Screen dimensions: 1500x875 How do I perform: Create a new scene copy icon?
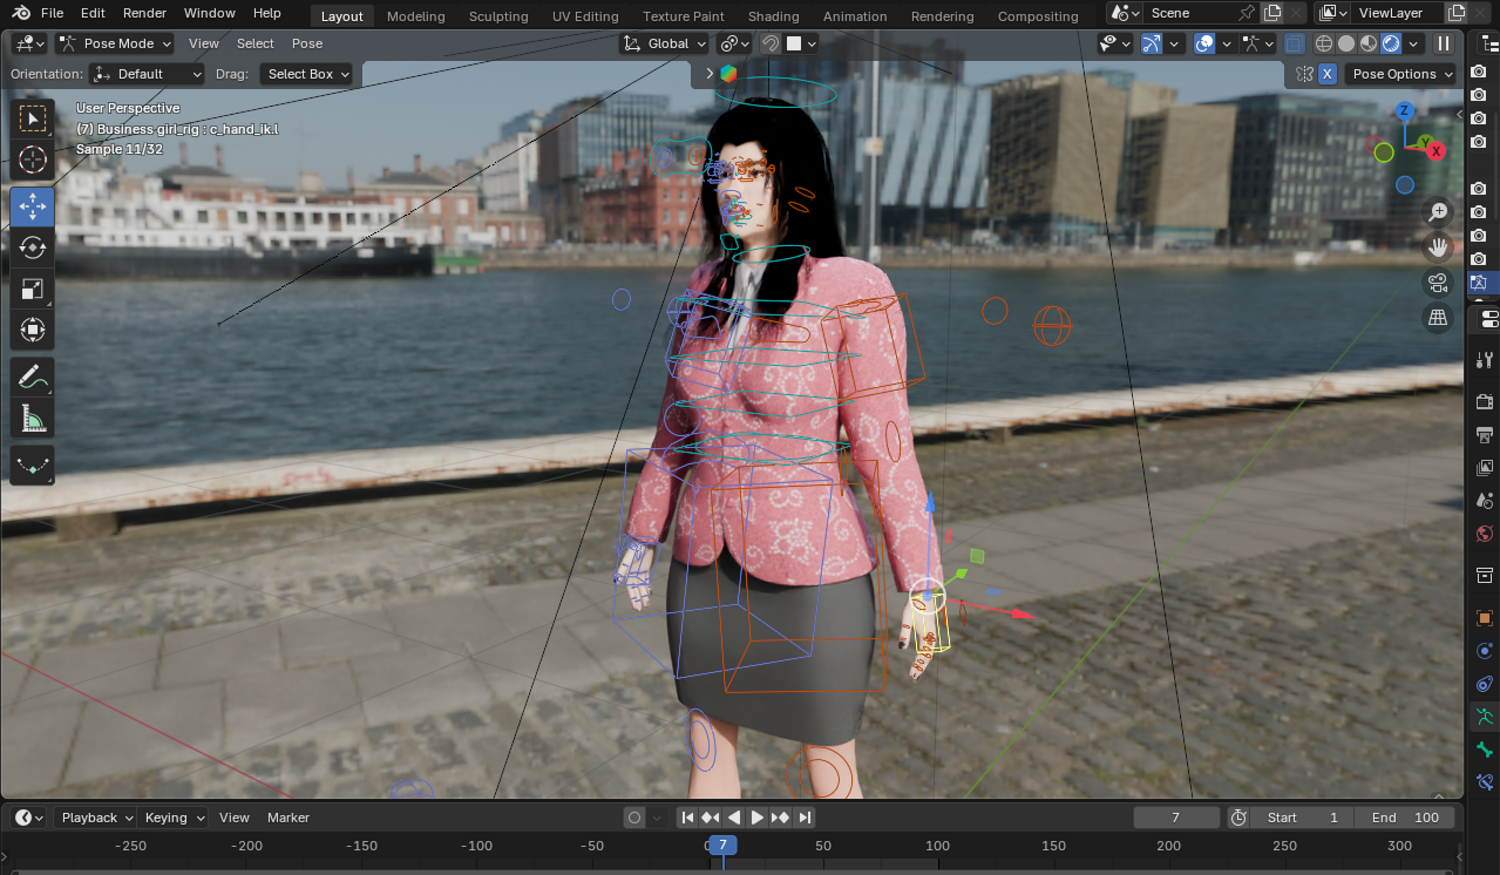[x=1273, y=13]
